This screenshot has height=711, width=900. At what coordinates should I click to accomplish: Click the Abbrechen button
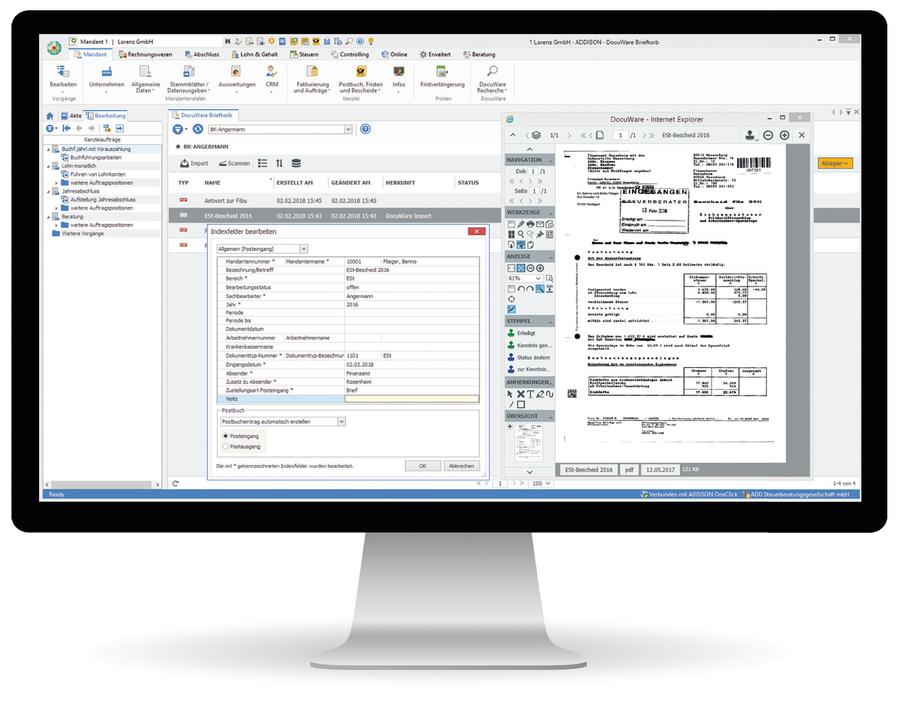[x=460, y=466]
